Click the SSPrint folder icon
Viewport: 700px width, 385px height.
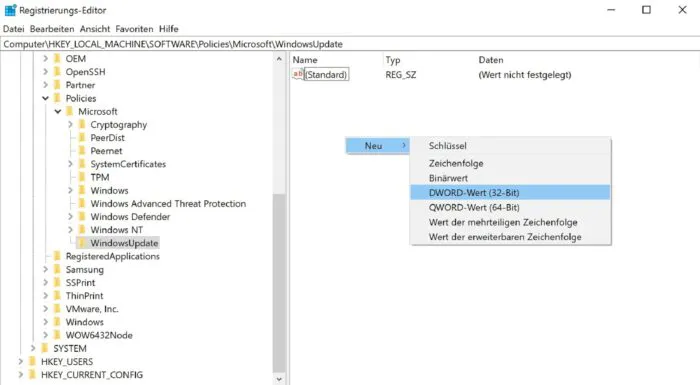[57, 283]
